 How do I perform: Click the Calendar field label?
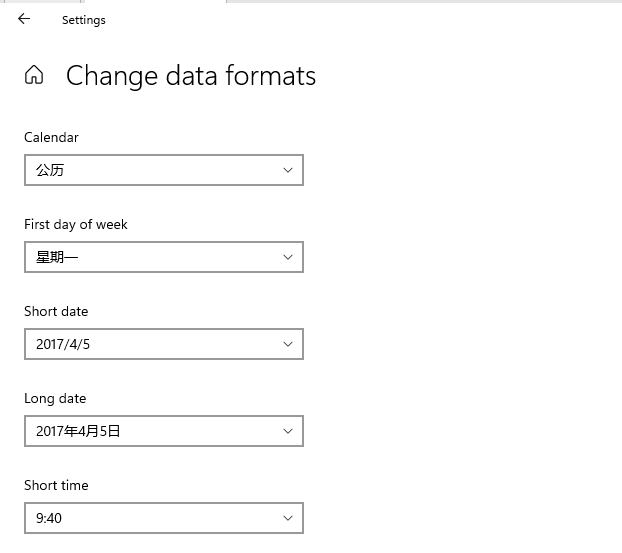point(51,137)
